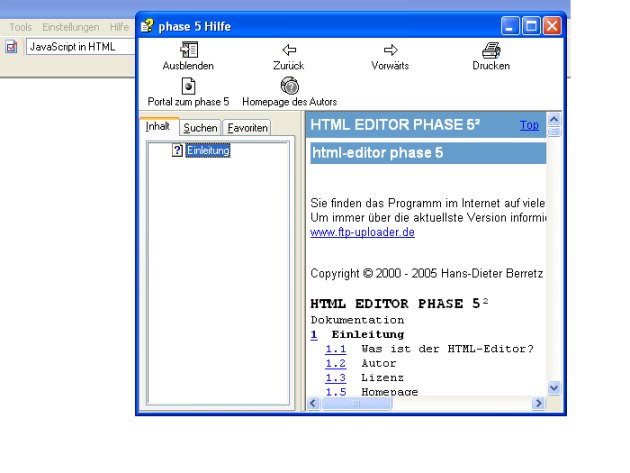Follow link 1.2 Autor
The height and width of the screenshot is (473, 630).
(335, 363)
